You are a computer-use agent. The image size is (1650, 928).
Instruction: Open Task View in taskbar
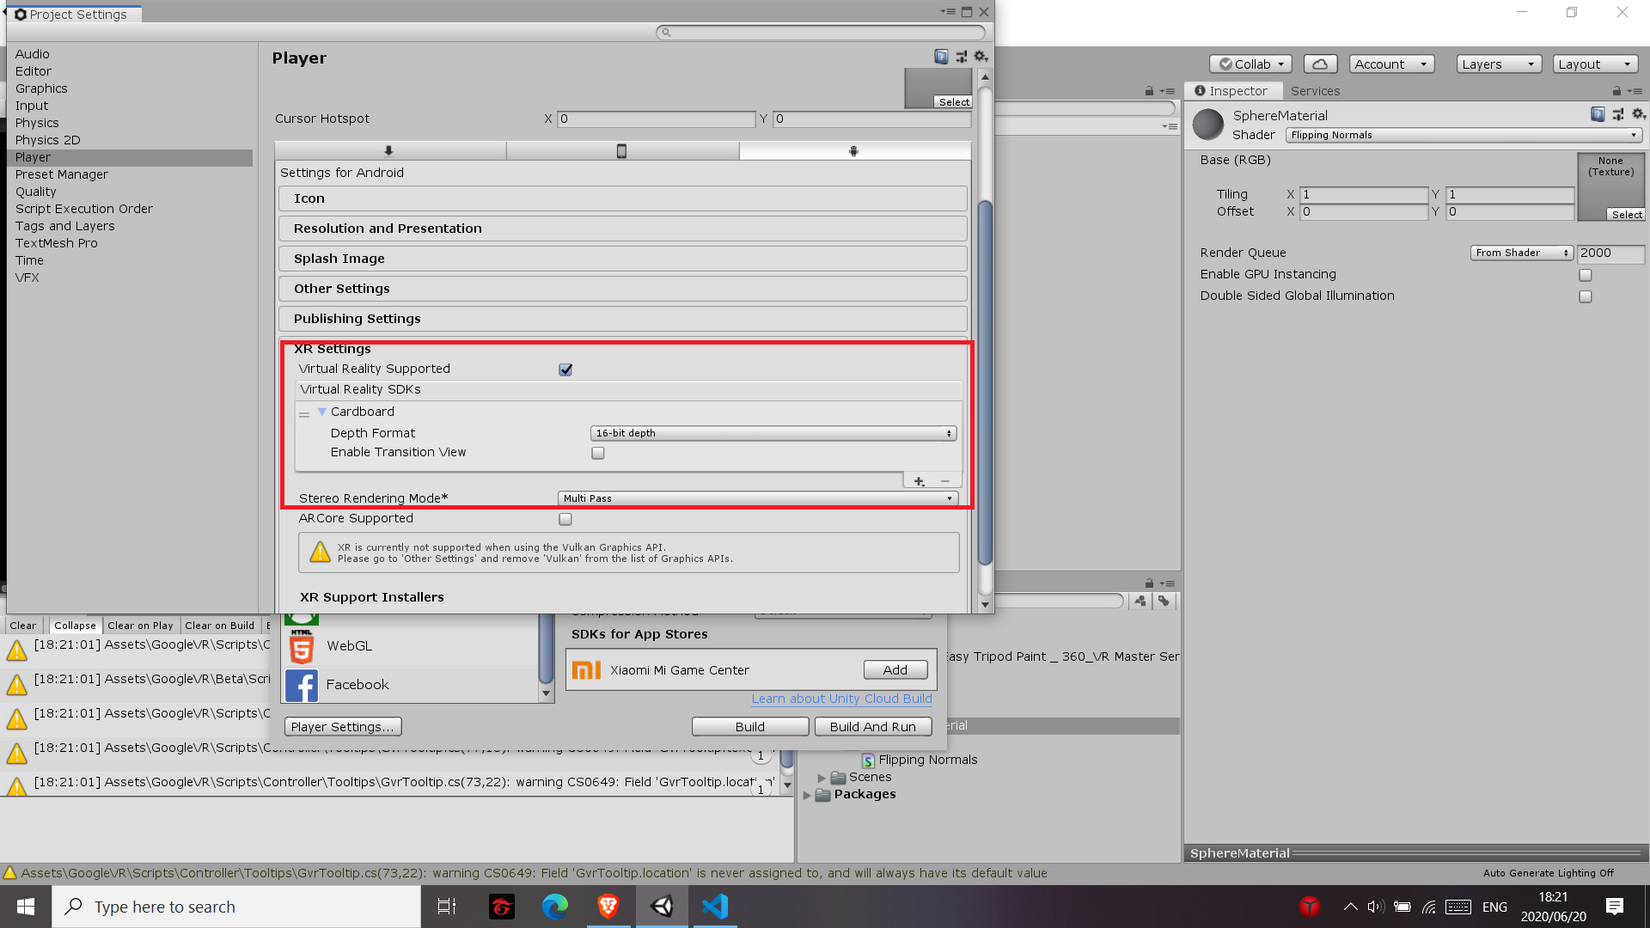447,907
